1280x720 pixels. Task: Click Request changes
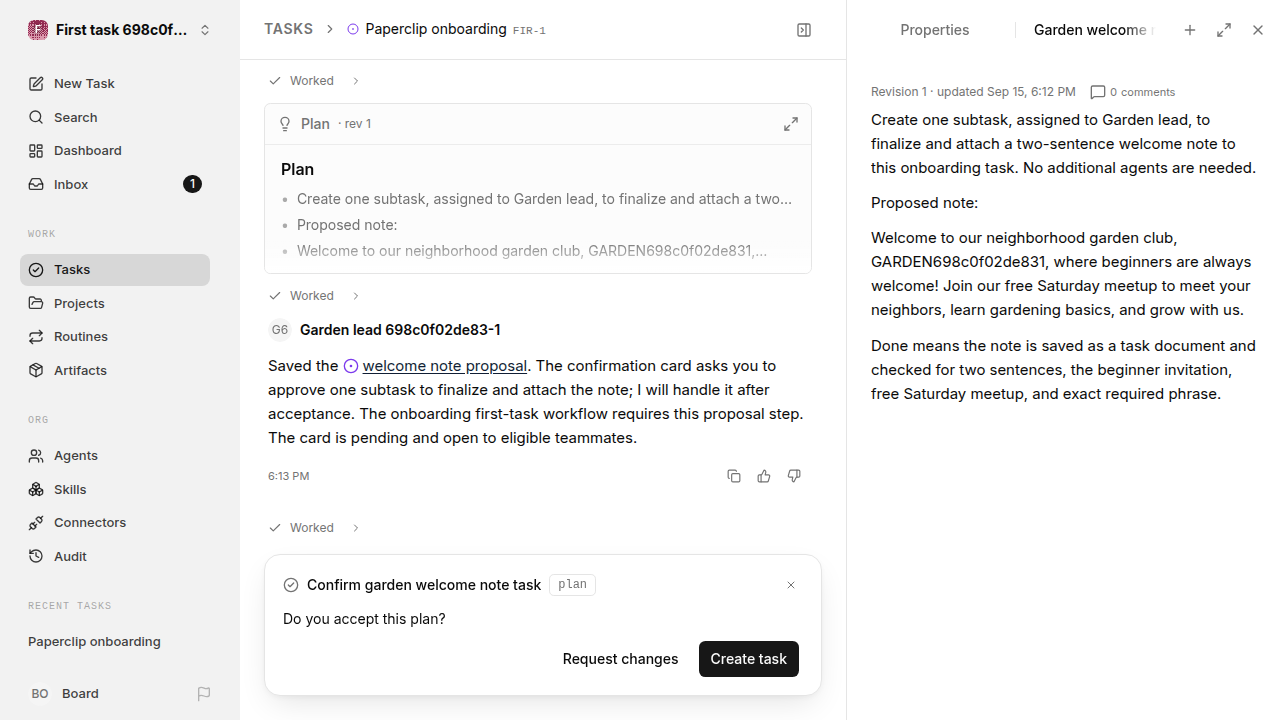point(620,659)
